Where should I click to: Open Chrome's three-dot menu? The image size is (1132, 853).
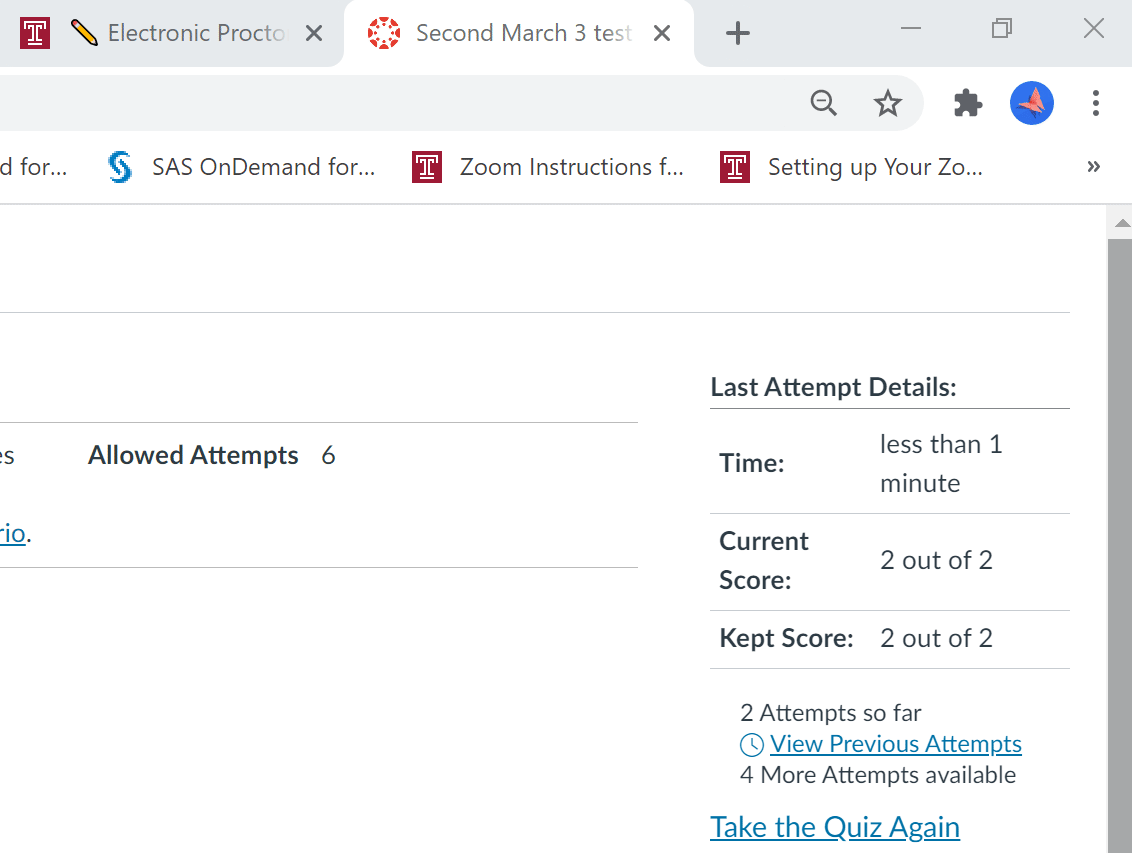[1095, 103]
